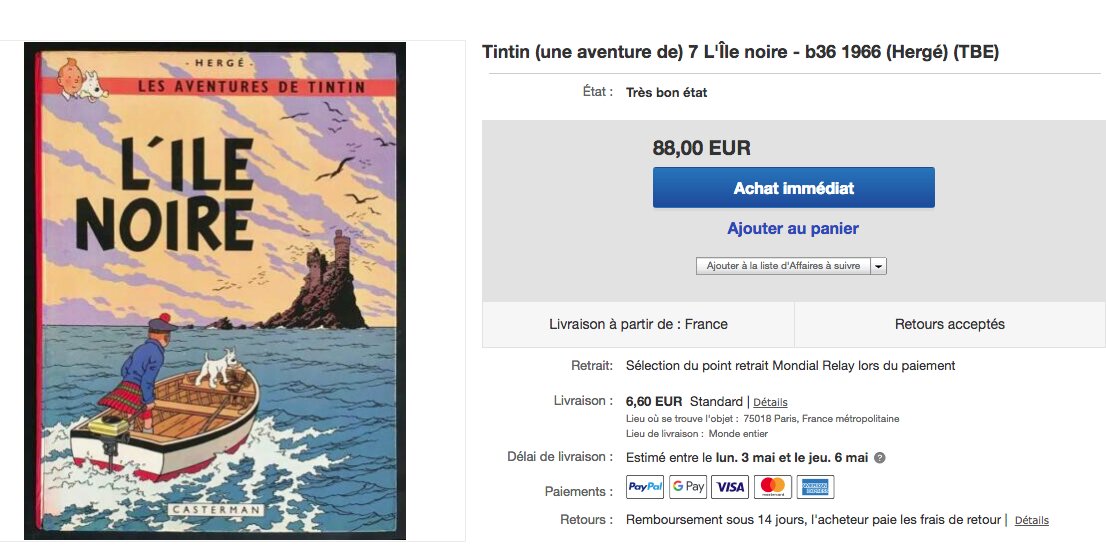Click "Ajouter au panier" link
The width and height of the screenshot is (1106, 557).
(793, 228)
